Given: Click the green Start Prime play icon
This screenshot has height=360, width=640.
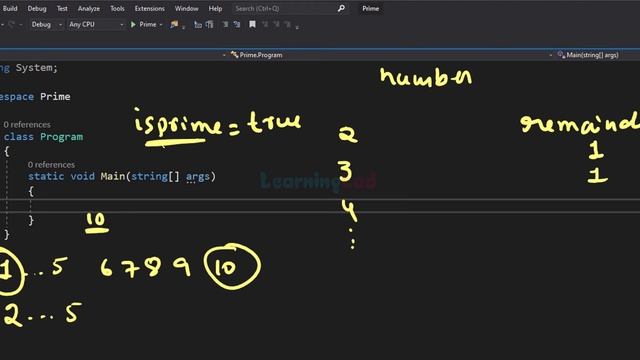Looking at the screenshot, I should coord(133,24).
